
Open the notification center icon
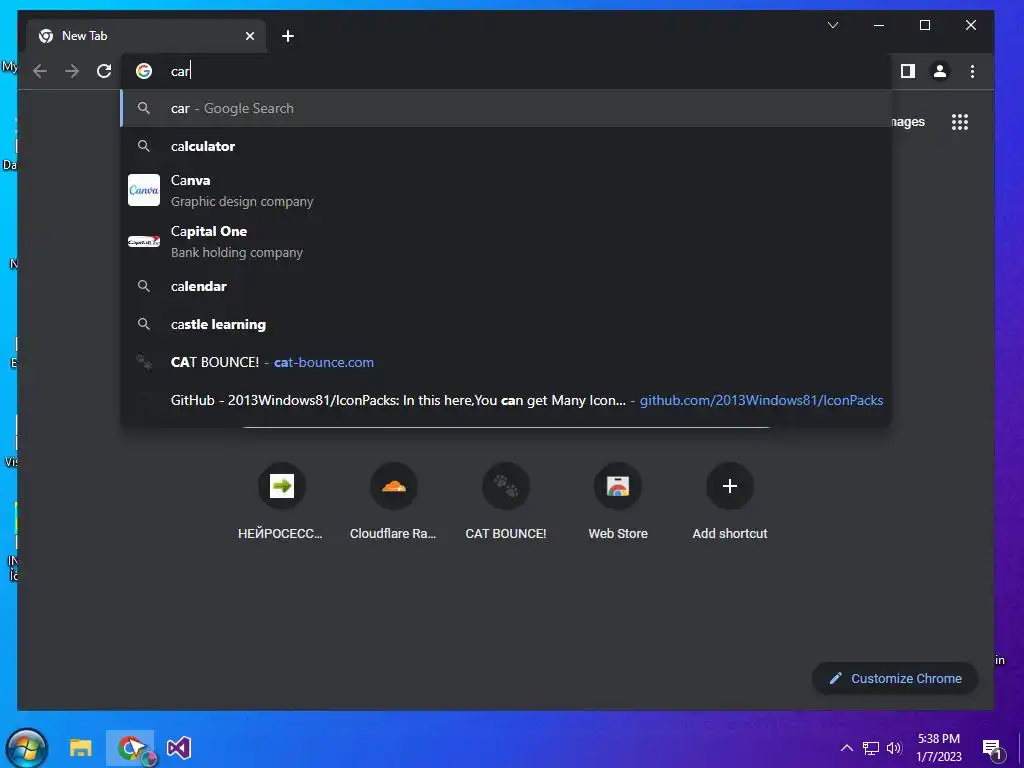click(x=992, y=749)
